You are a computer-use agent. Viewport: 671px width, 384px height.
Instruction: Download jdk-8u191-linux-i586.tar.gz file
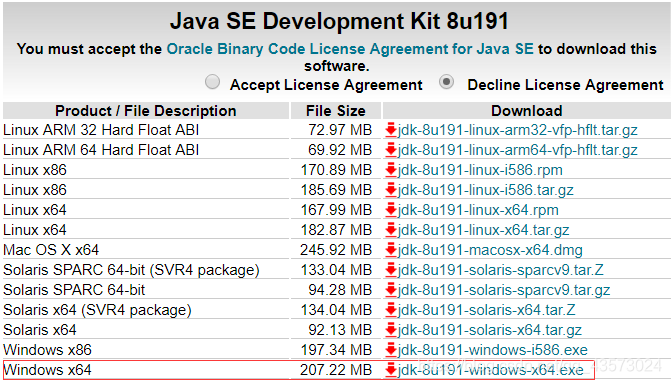[485, 190]
